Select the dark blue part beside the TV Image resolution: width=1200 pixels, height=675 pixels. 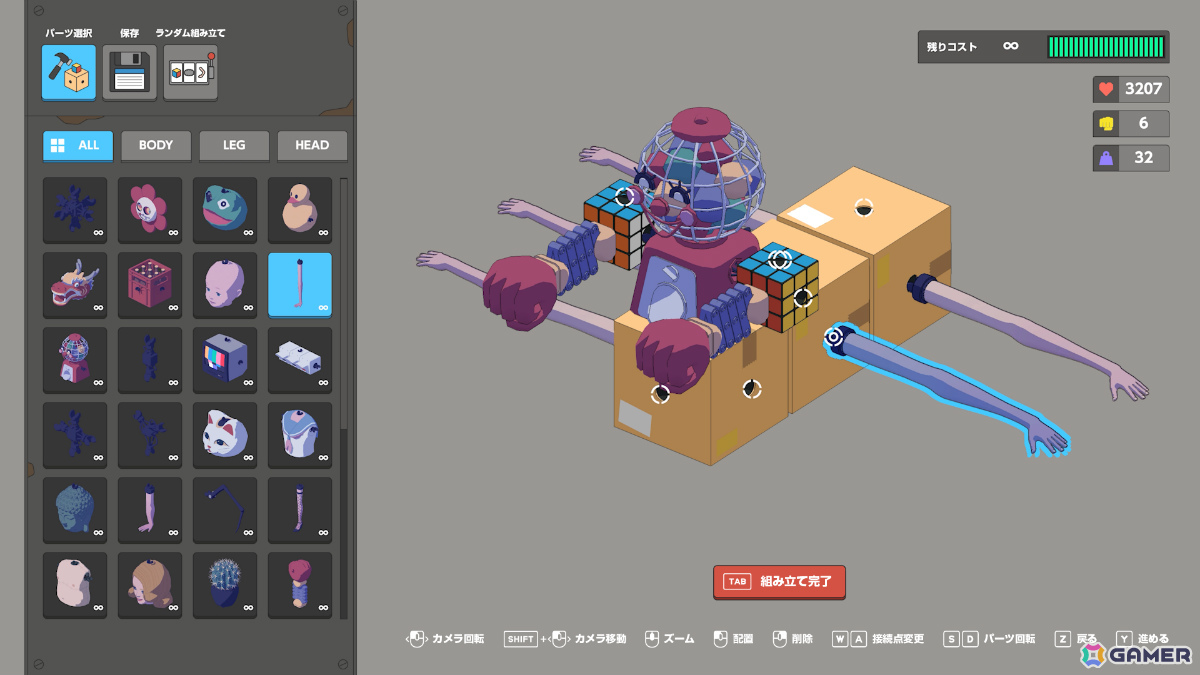150,360
